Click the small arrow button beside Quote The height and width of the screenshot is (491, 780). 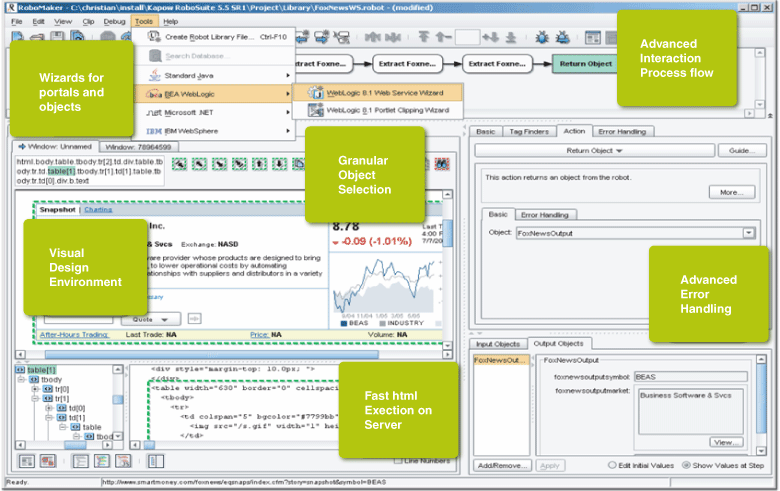195,318
